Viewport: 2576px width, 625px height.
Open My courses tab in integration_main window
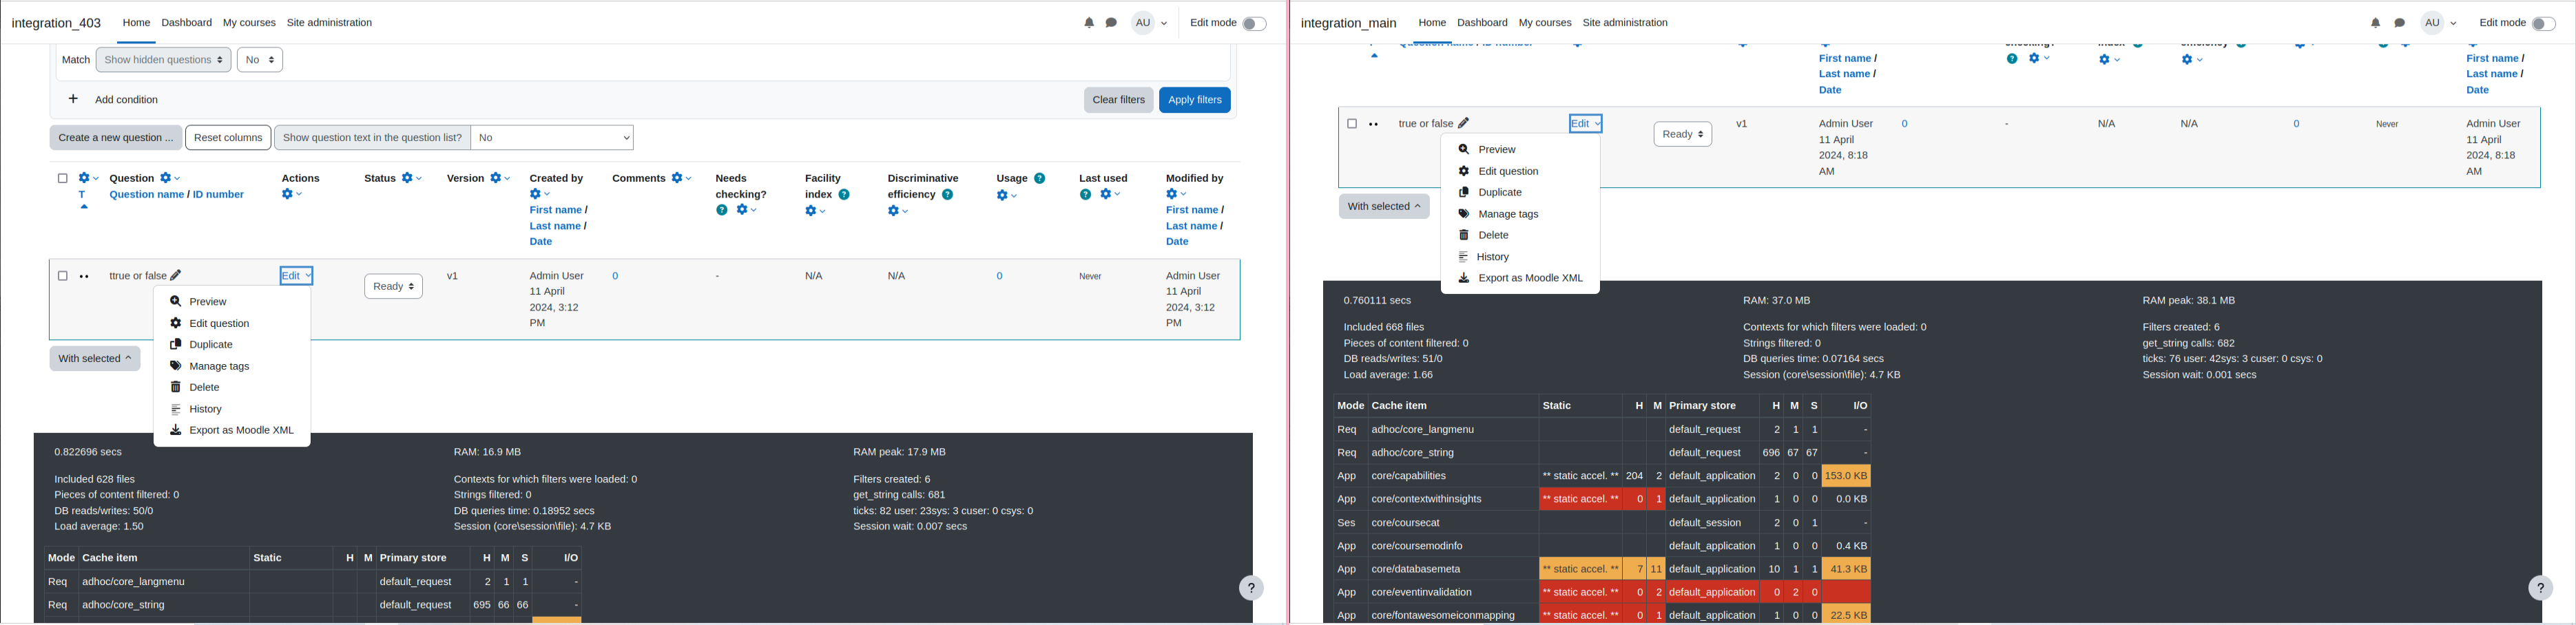coord(1544,22)
